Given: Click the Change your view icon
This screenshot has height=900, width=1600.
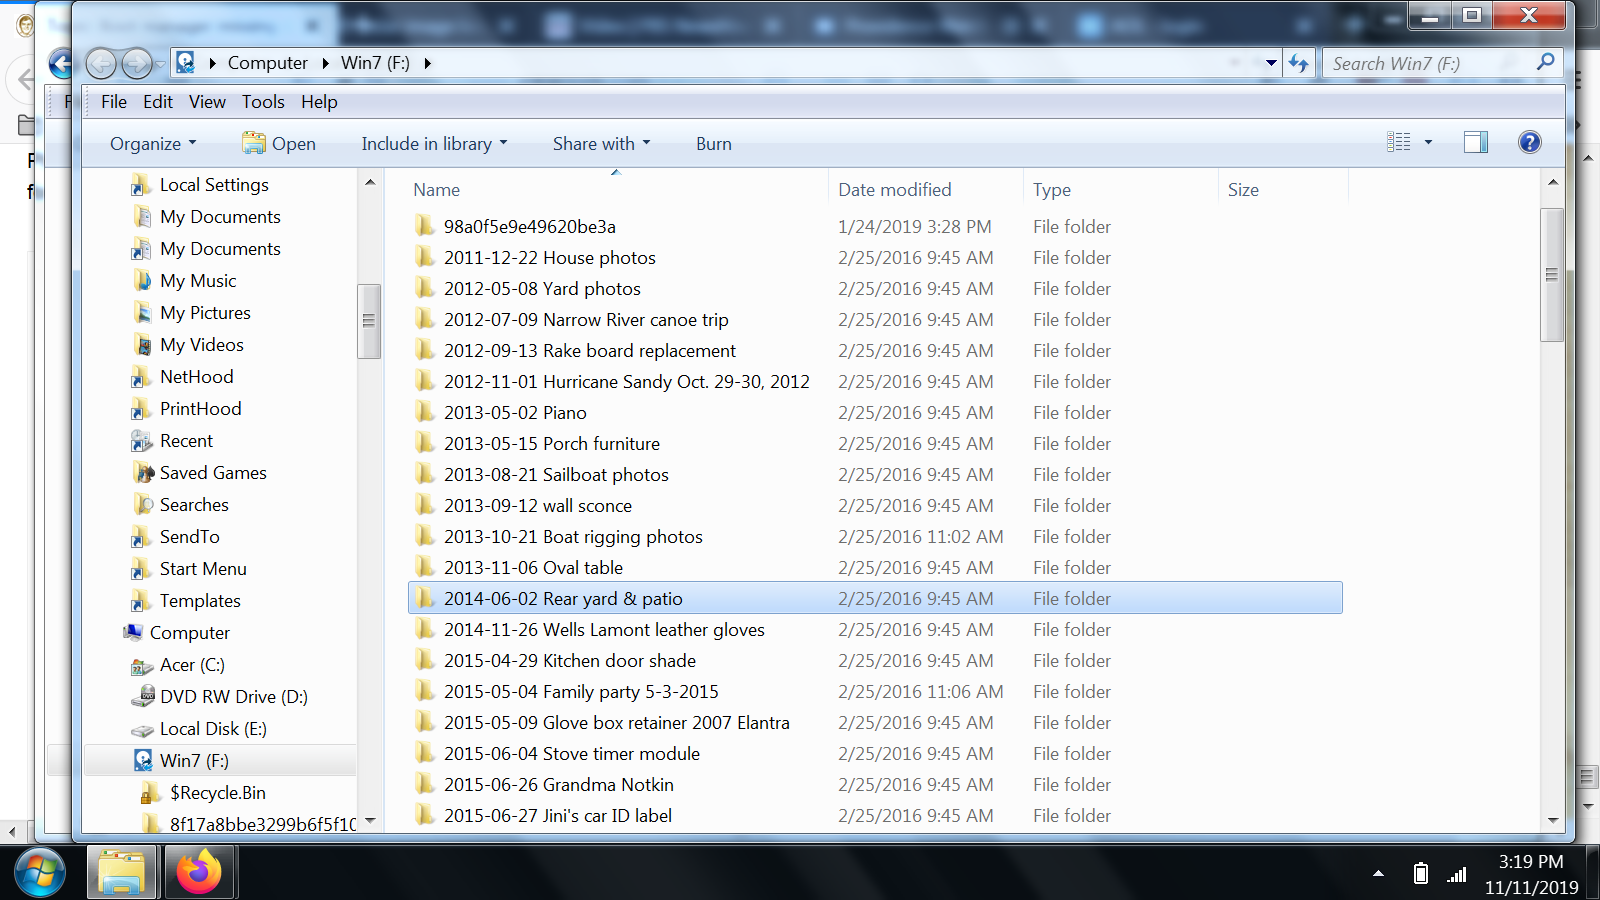Looking at the screenshot, I should pos(1398,142).
